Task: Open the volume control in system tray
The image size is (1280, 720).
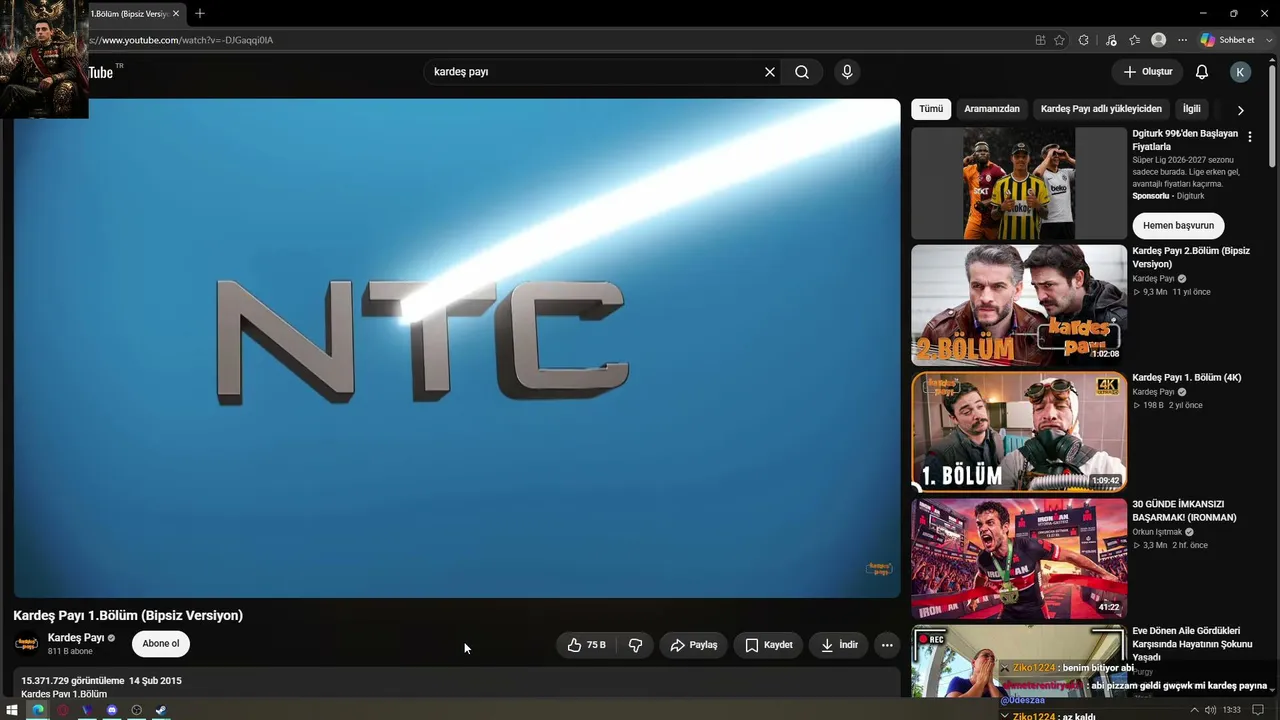Action: tap(1210, 710)
